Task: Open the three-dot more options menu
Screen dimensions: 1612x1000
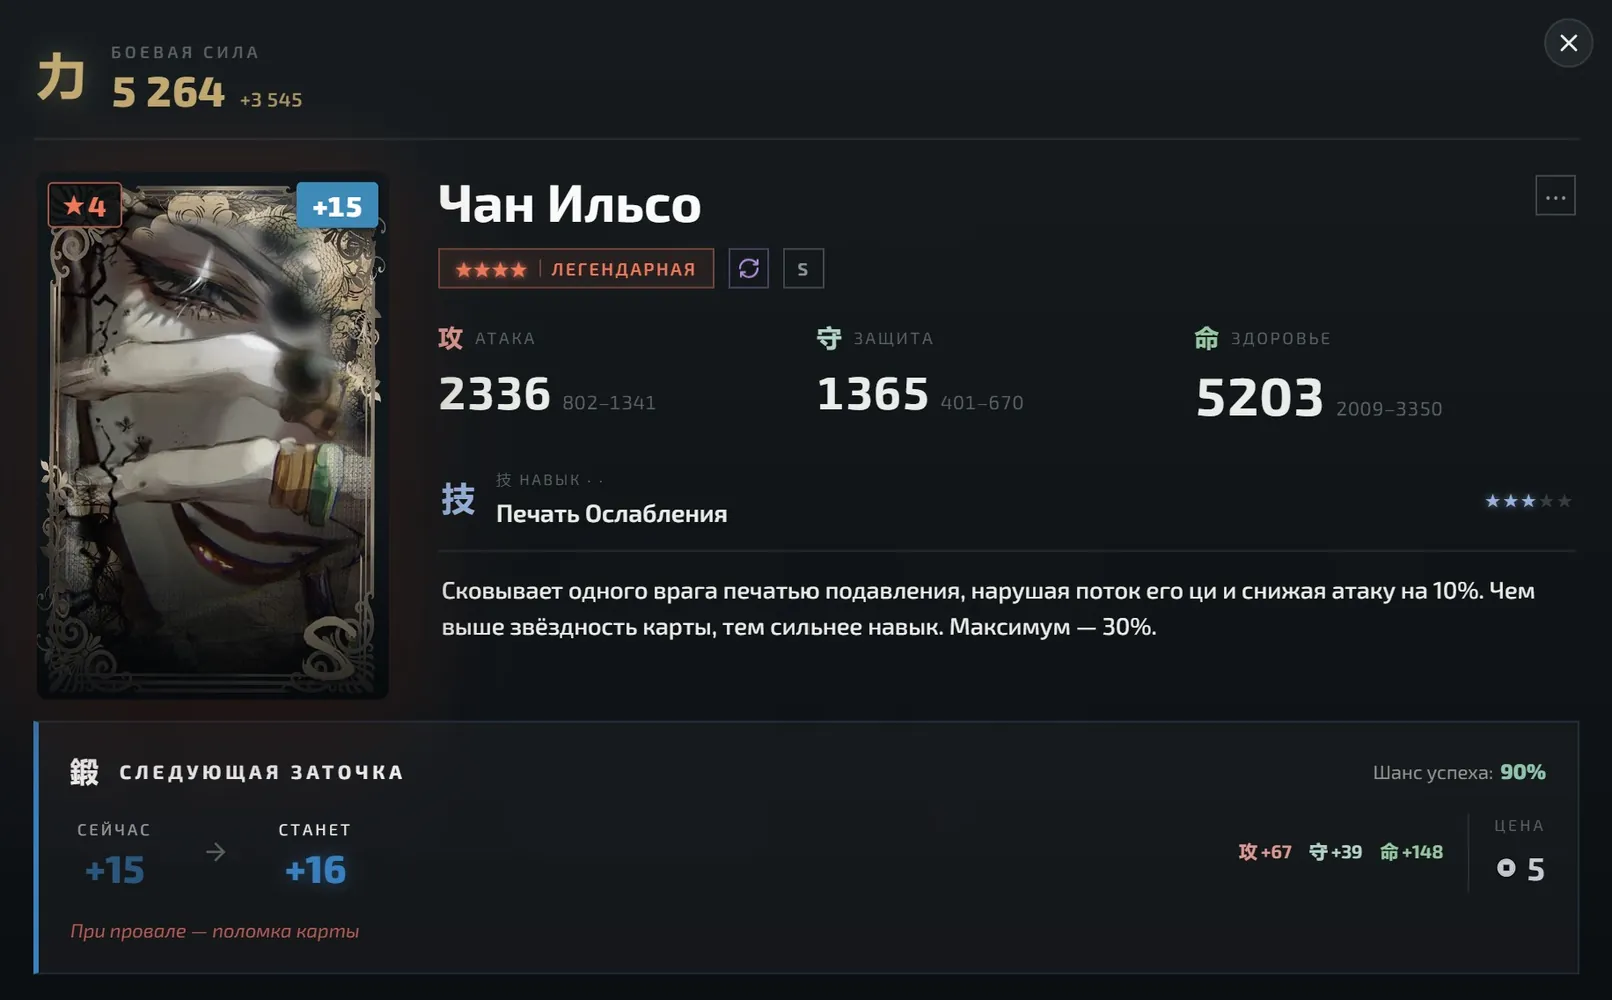Action: click(x=1555, y=196)
